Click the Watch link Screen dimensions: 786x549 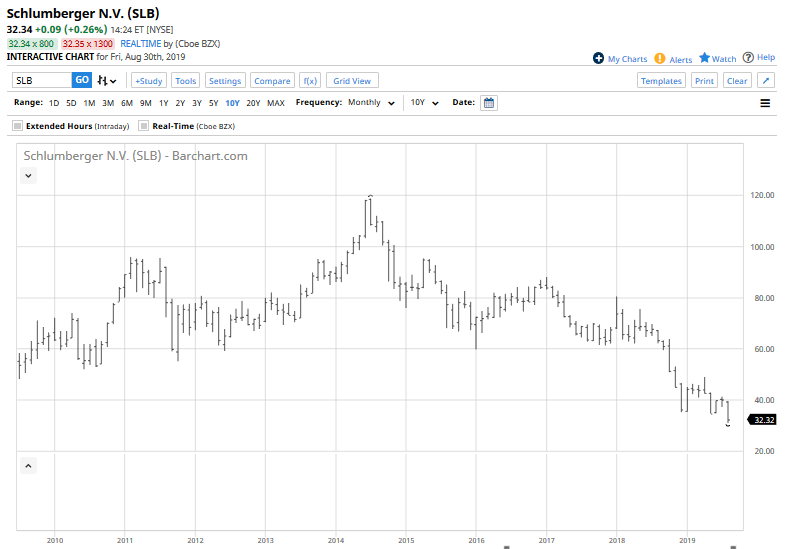pyautogui.click(x=724, y=59)
